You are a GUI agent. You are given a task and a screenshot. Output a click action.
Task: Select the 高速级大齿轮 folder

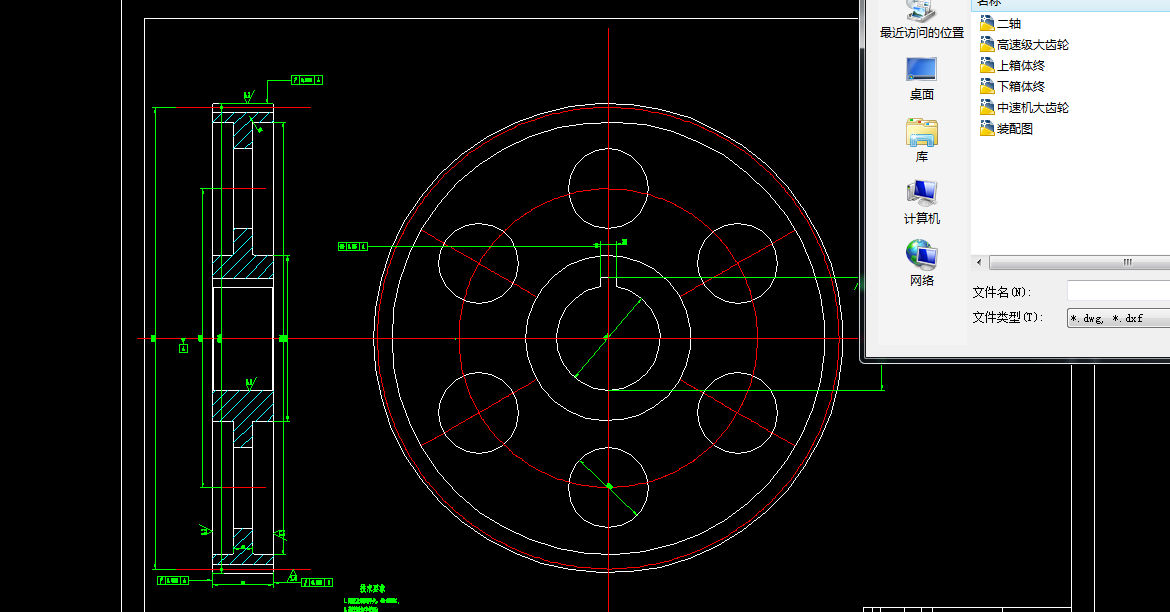pos(1024,45)
